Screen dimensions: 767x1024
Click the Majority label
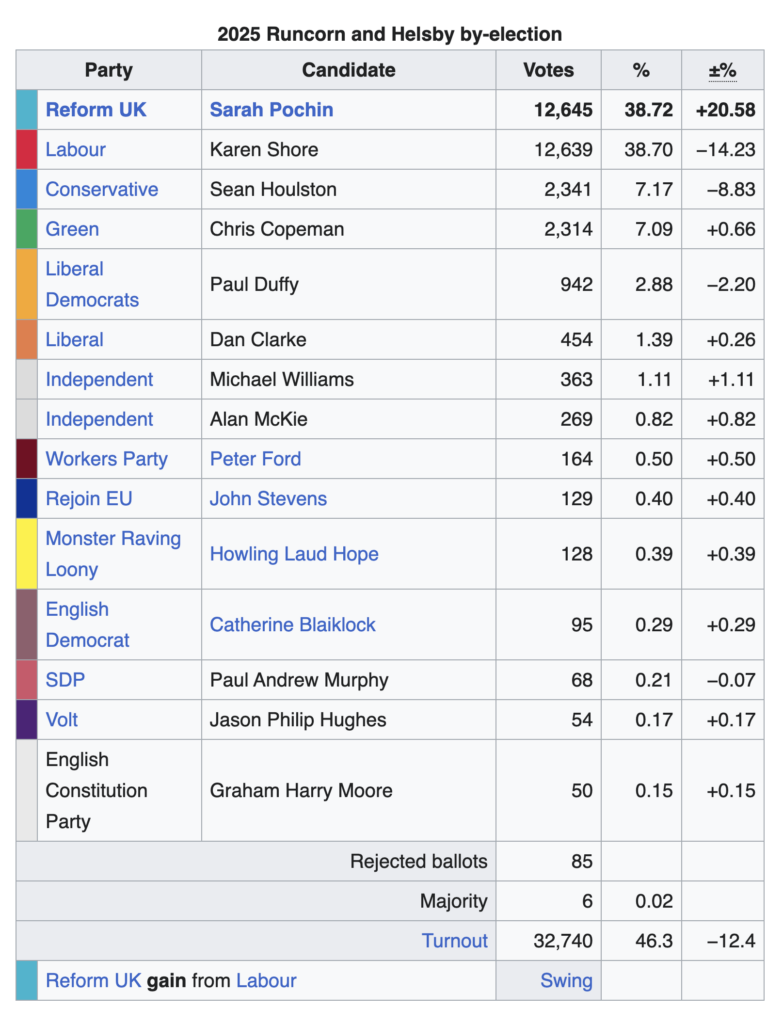point(454,901)
